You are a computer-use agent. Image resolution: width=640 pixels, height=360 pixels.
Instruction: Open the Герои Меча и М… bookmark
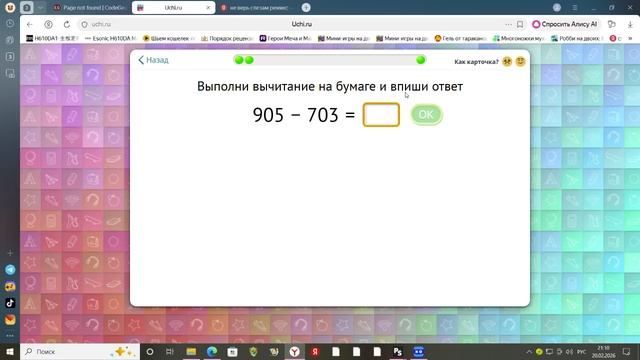point(285,38)
